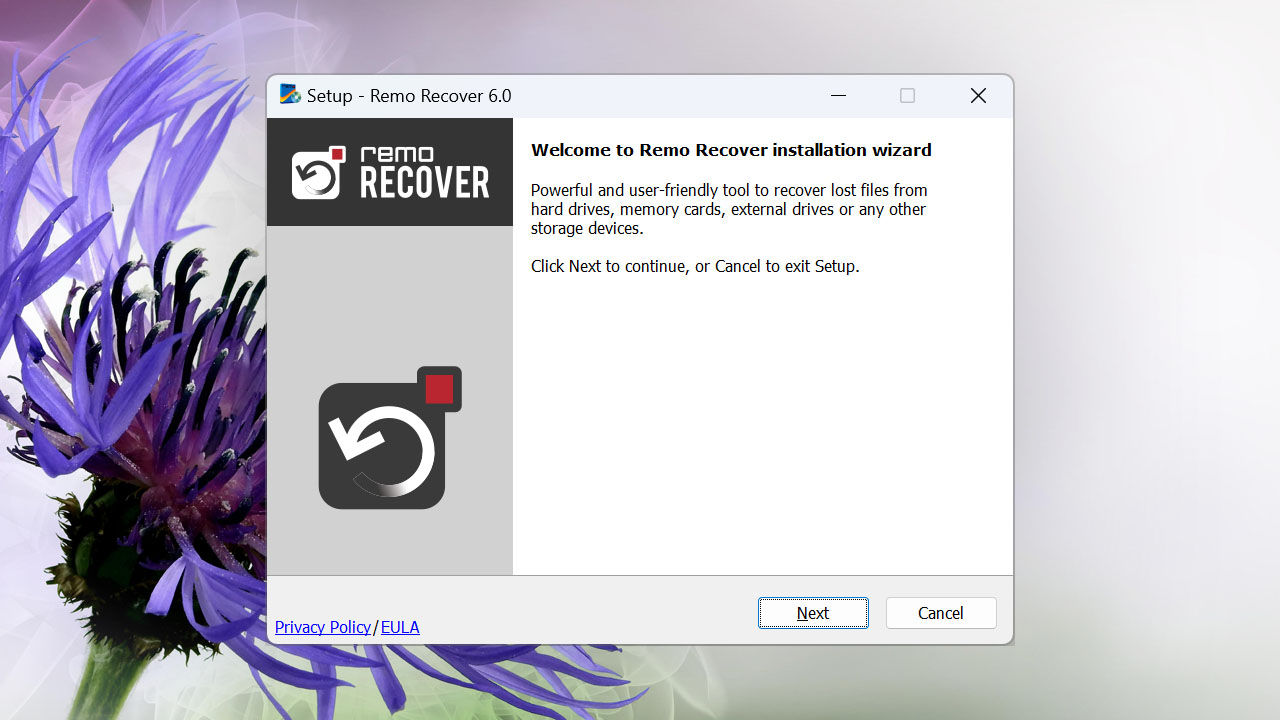The image size is (1280, 720).
Task: Click the 'Powerful and user-friendly tool' description
Action: click(730, 209)
